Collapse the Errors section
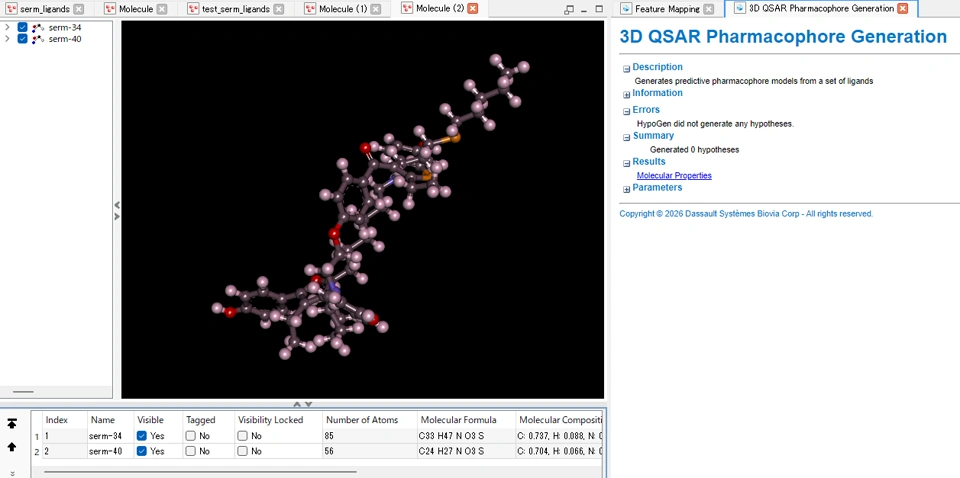The height and width of the screenshot is (478, 960). [626, 111]
